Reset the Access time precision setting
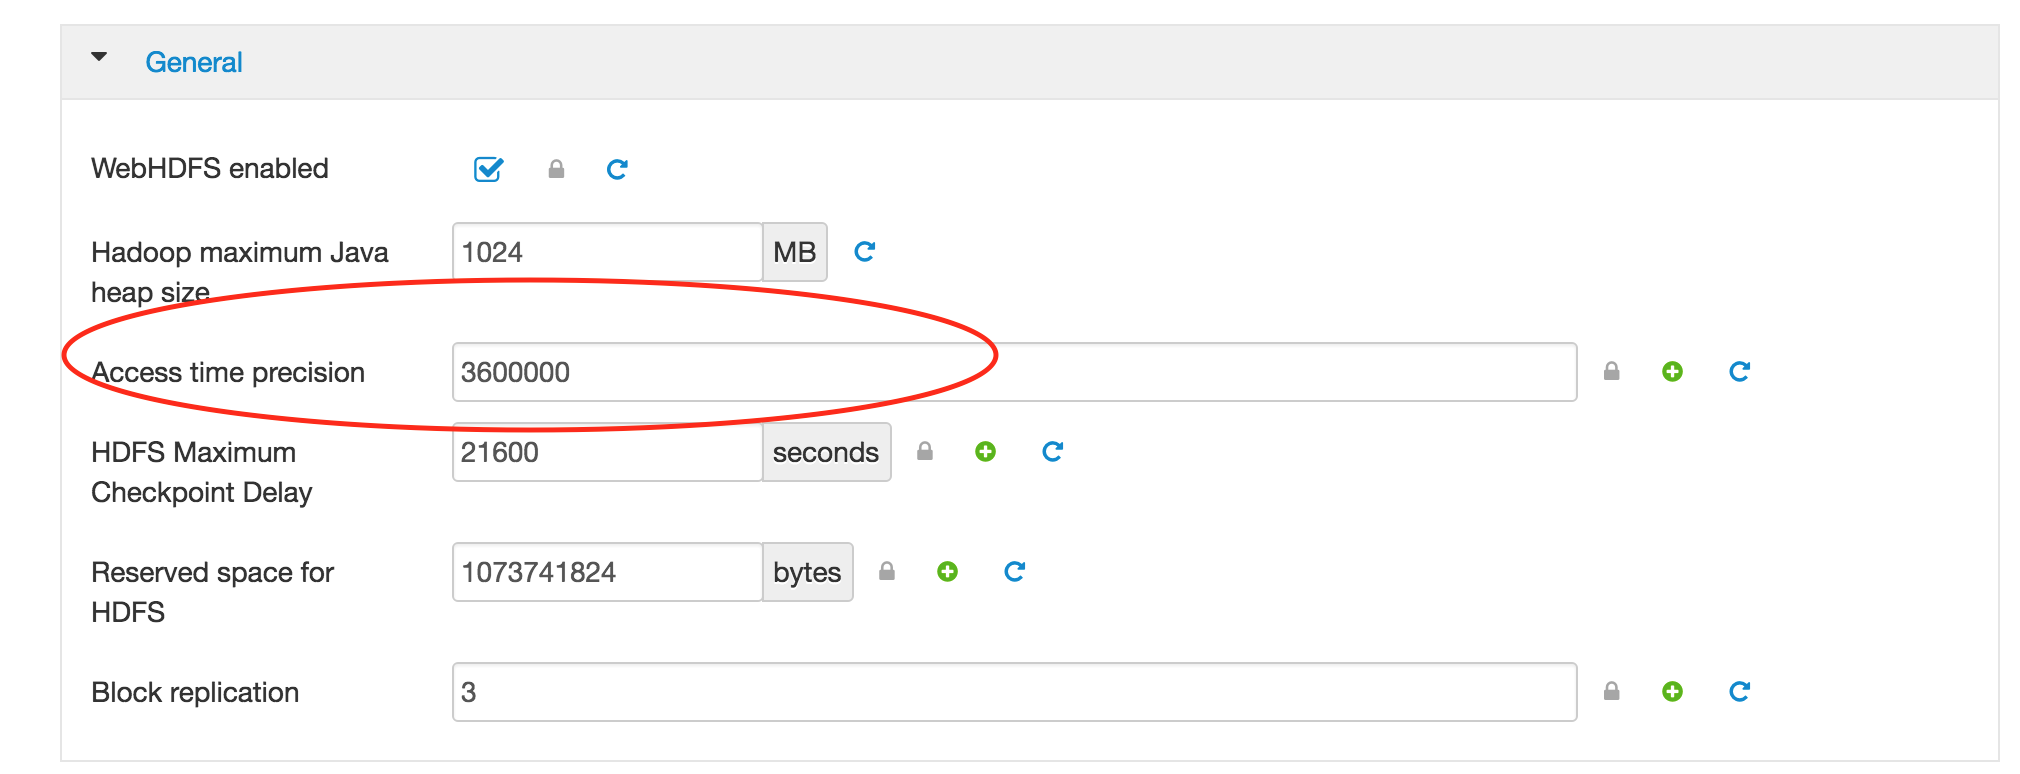Screen dimensions: 2020x774 point(1739,371)
